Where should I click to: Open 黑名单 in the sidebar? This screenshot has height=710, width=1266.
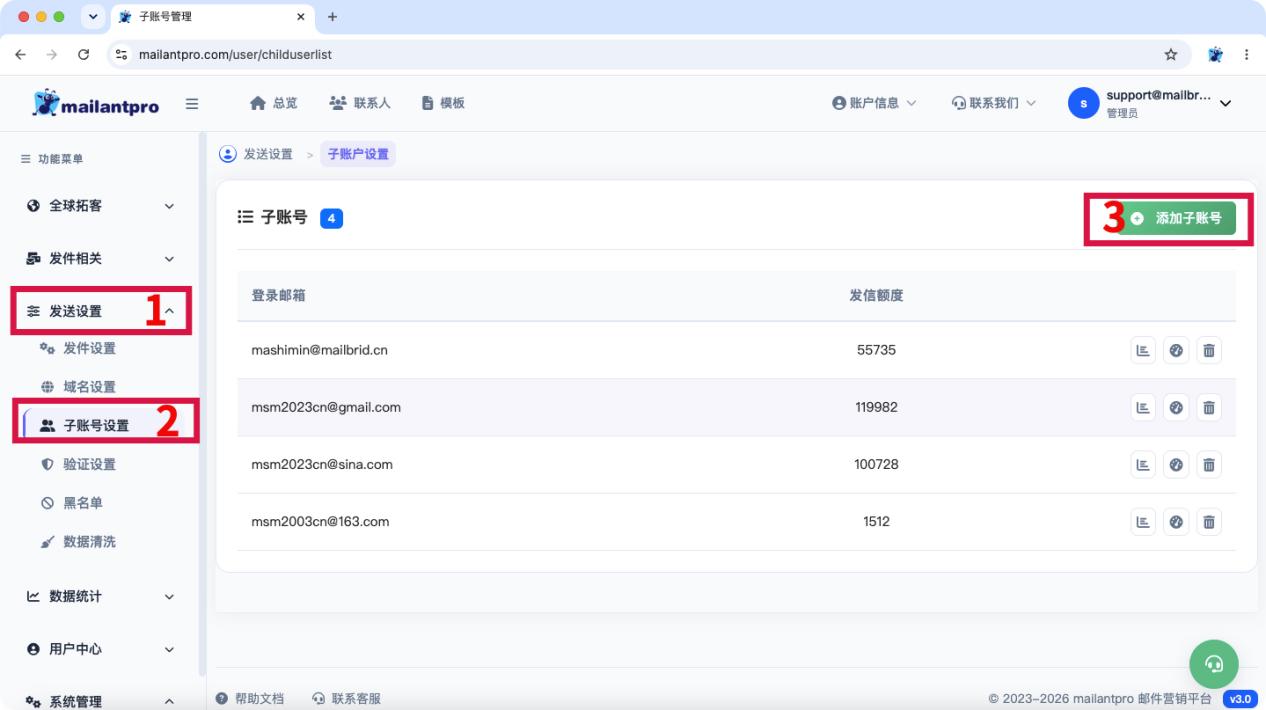point(72,503)
